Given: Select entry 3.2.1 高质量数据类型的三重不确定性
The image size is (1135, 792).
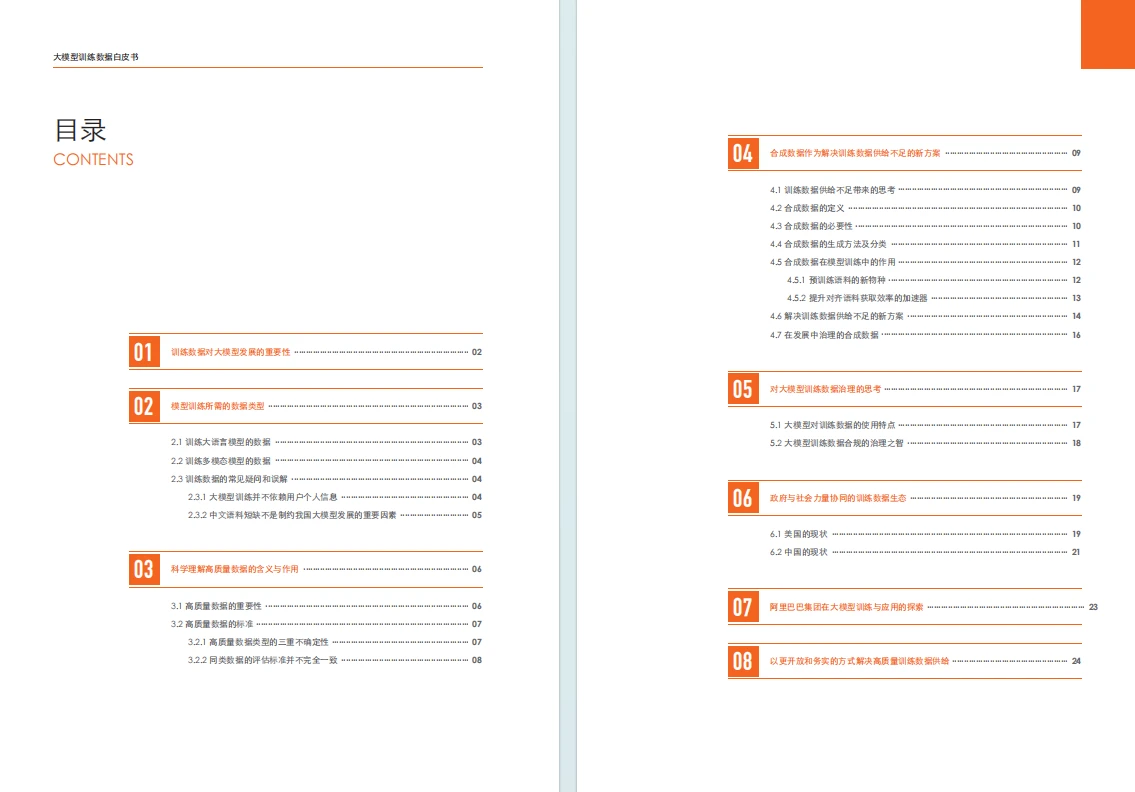Looking at the screenshot, I should [x=258, y=642].
